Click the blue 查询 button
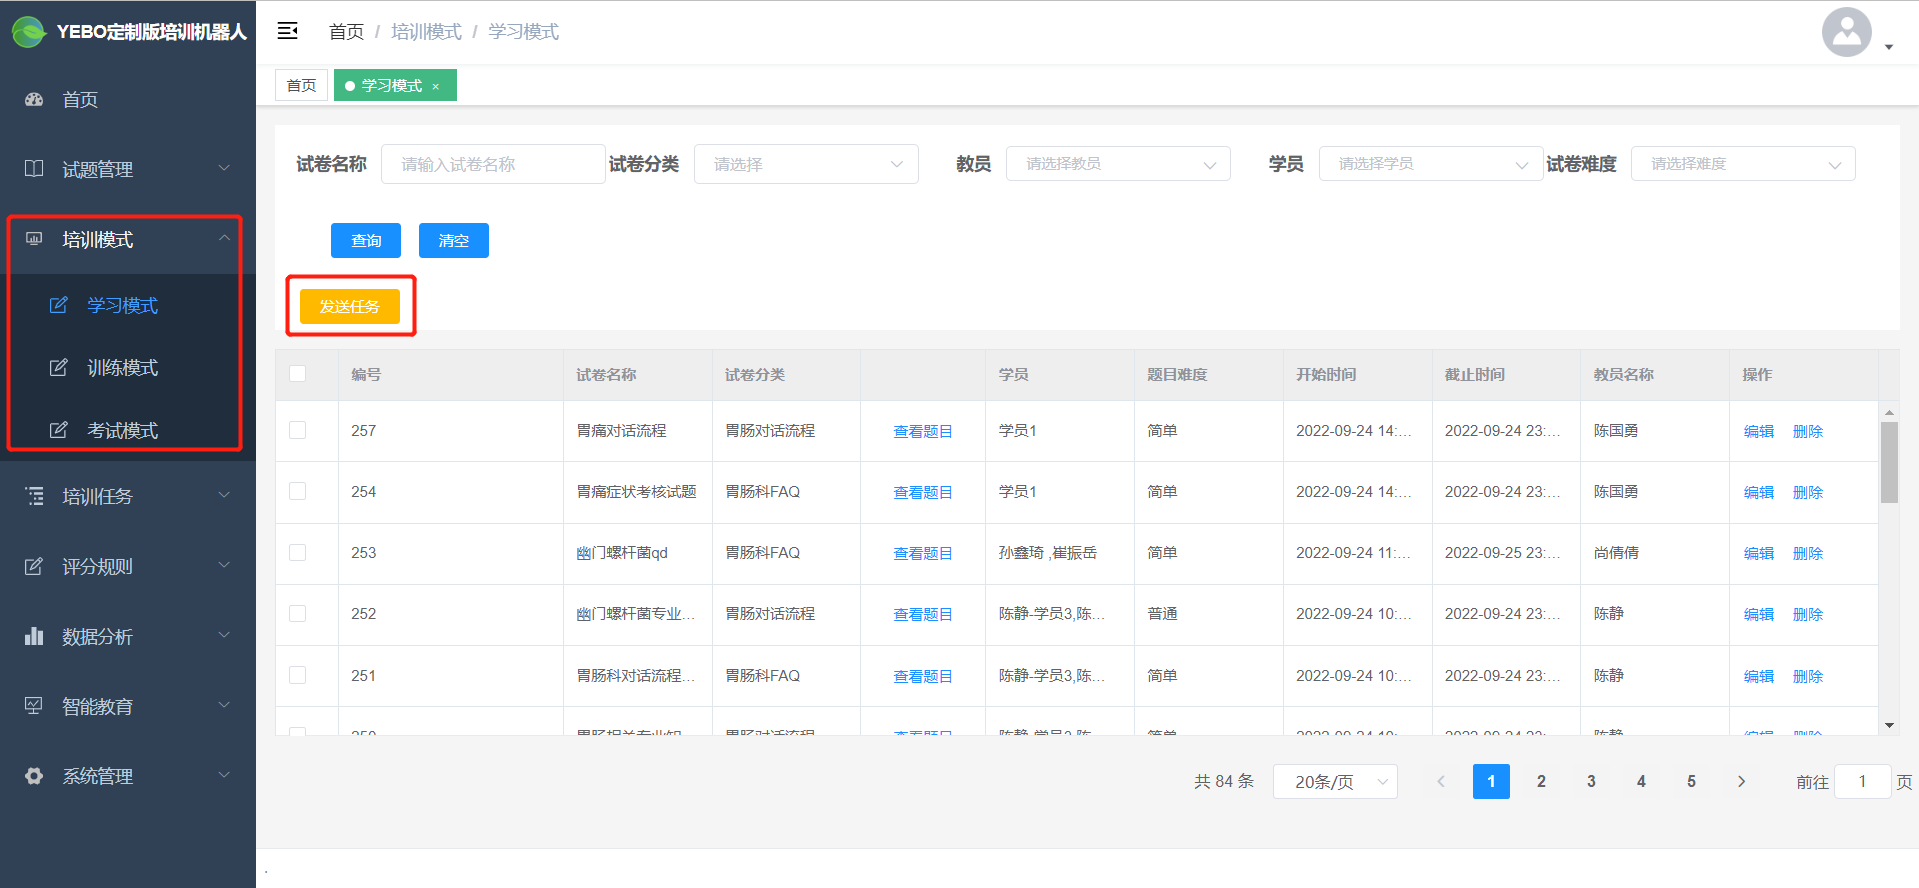Image resolution: width=1919 pixels, height=888 pixels. (366, 240)
